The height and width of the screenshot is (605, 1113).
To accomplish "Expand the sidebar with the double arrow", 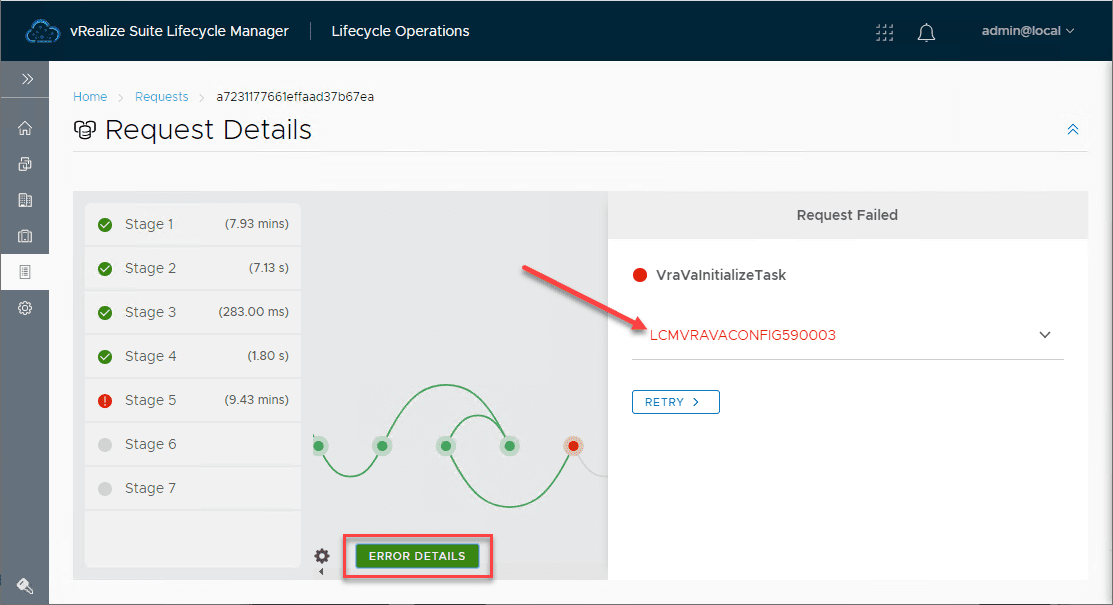I will pos(25,77).
